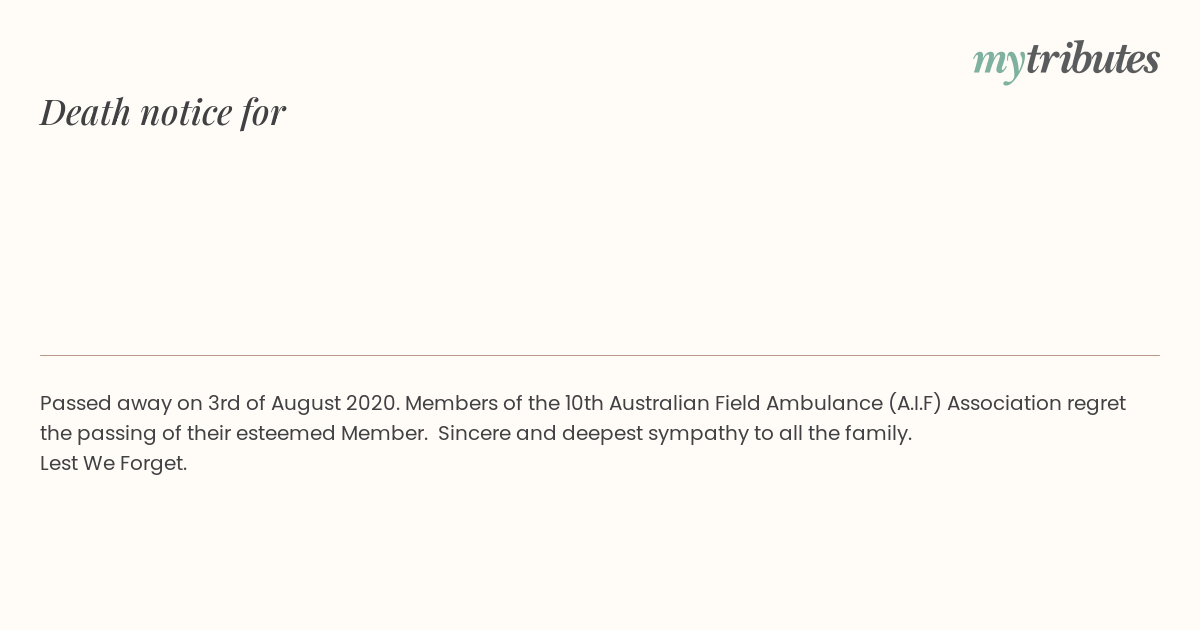
Task: Click the green 'my' in the logo
Action: [999, 64]
